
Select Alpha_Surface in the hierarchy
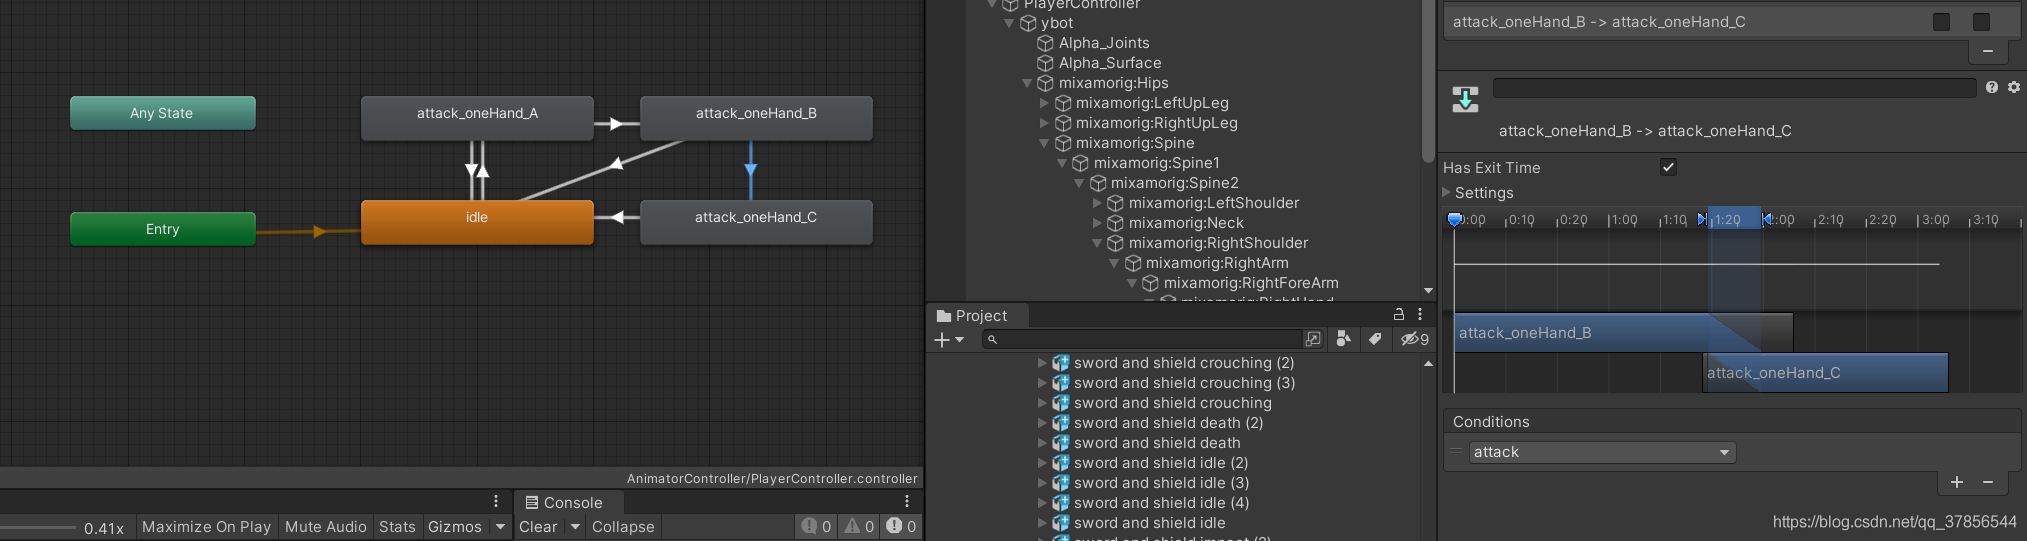(1110, 63)
